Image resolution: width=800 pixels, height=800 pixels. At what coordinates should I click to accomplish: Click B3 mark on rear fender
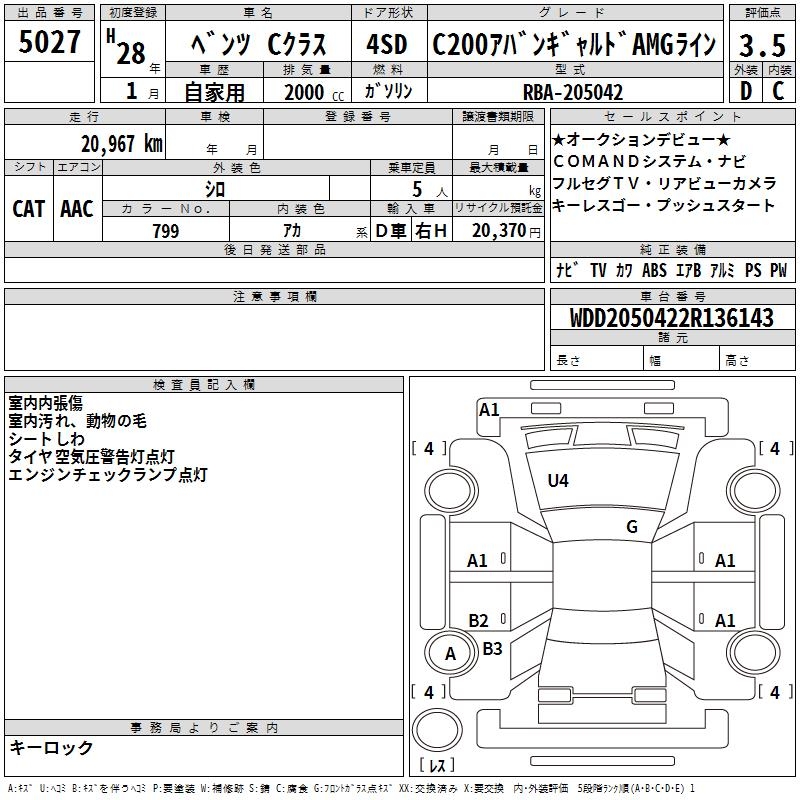tap(492, 648)
